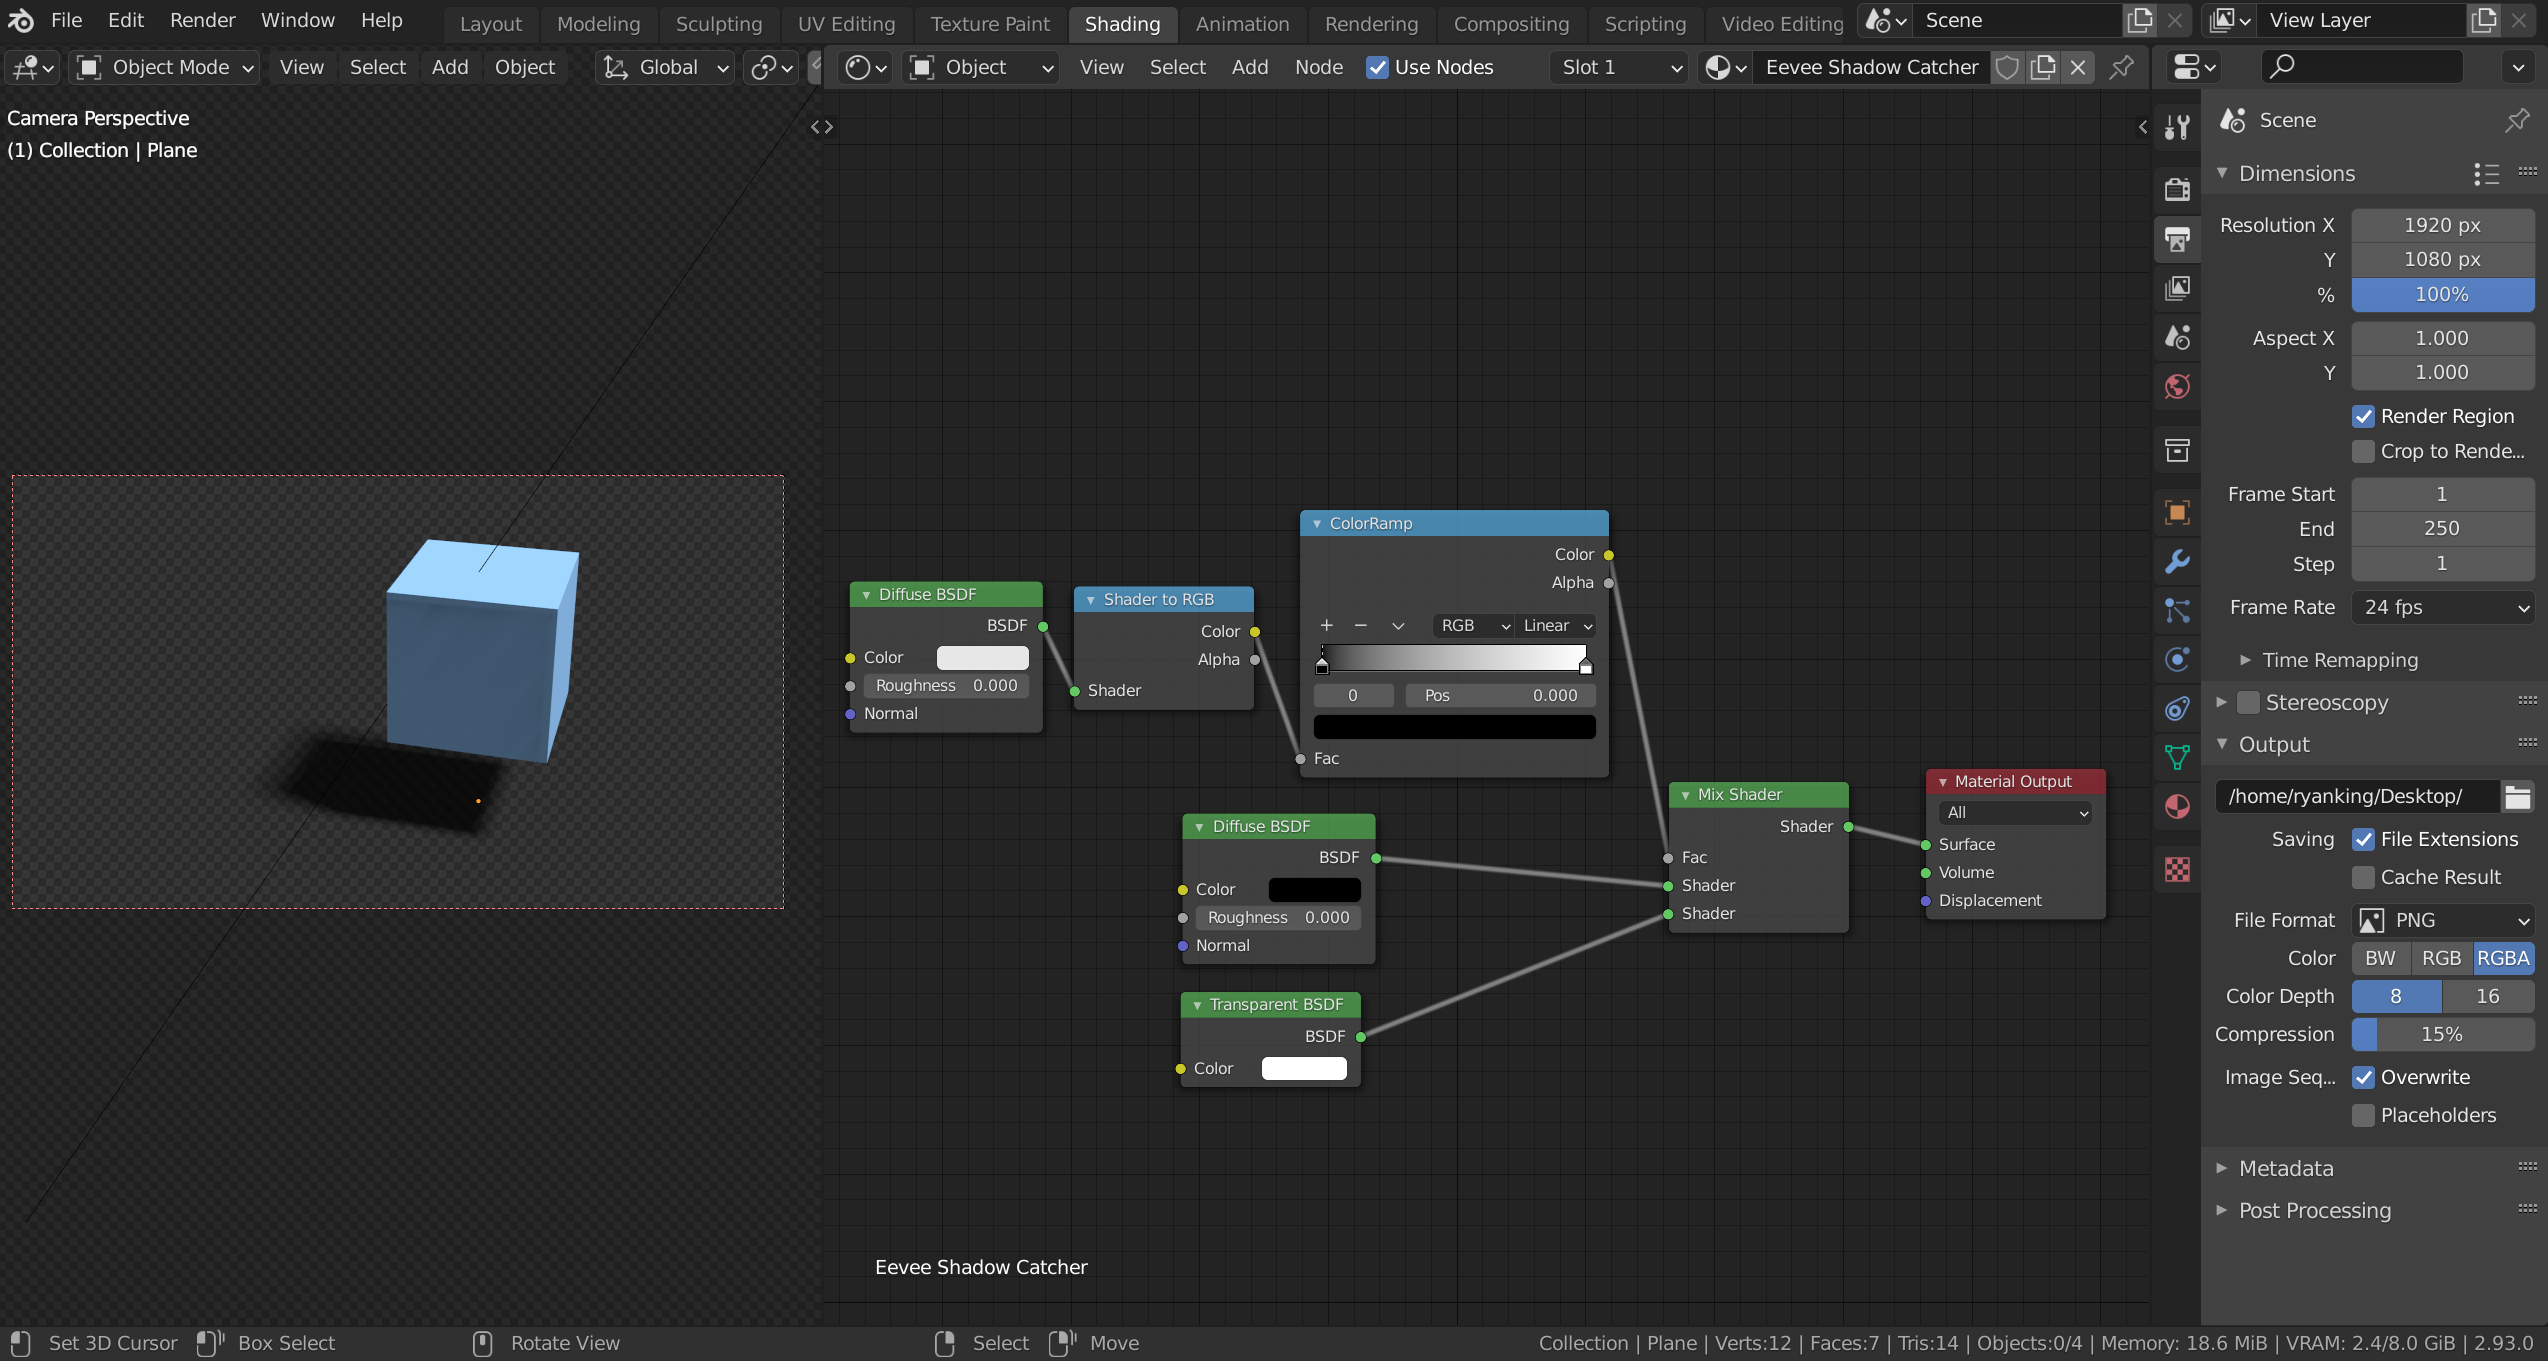Click the output path folder browse icon

[2517, 797]
